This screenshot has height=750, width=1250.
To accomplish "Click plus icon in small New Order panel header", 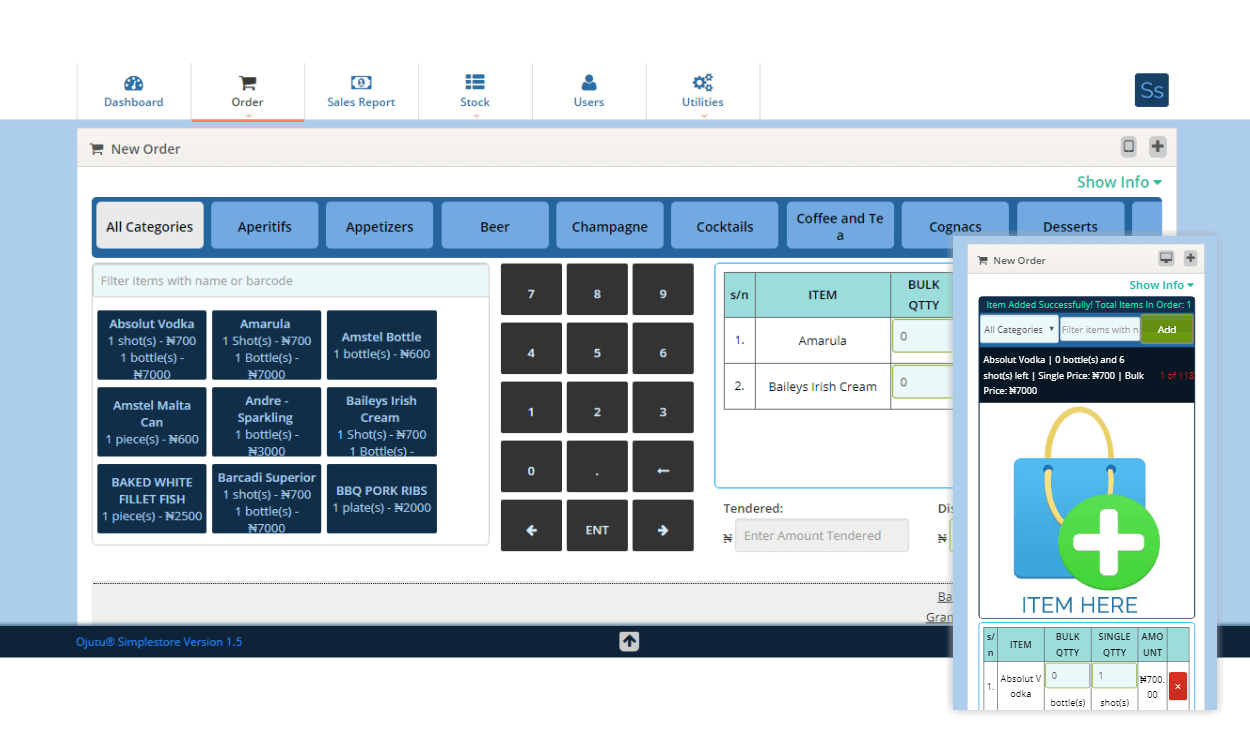I will [x=1190, y=258].
